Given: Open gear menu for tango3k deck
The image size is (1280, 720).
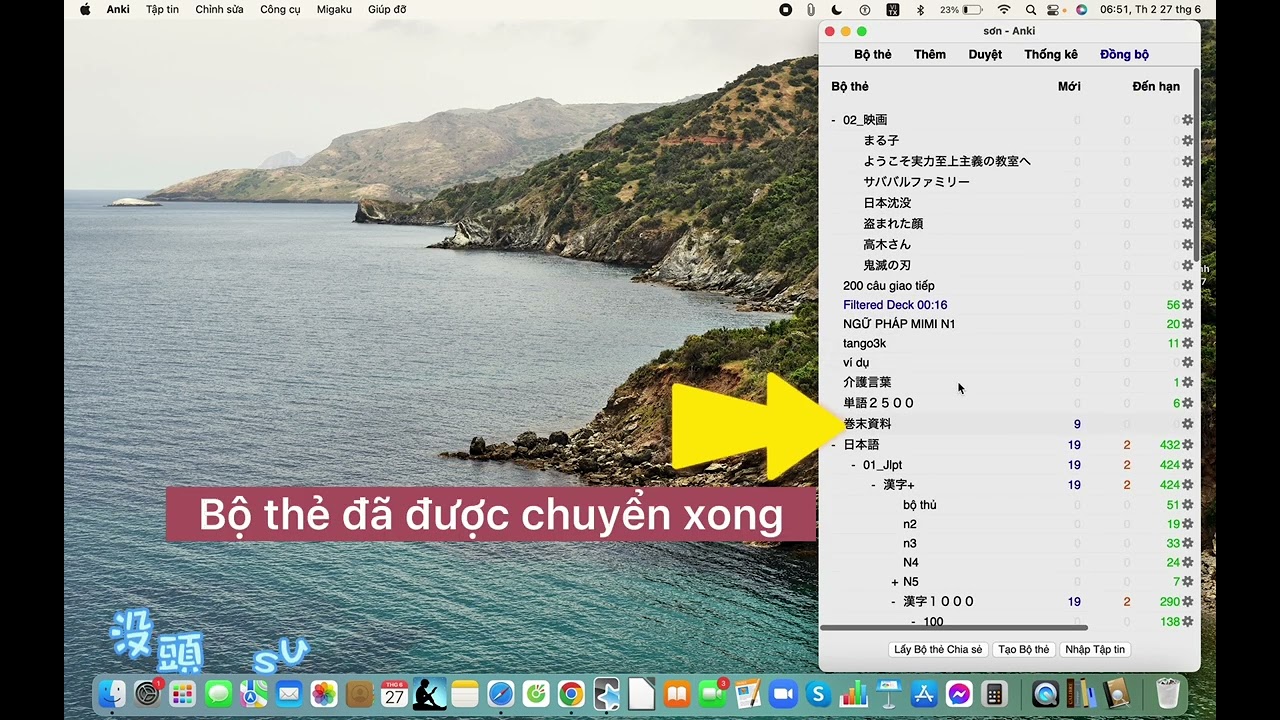Looking at the screenshot, I should pos(1187,343).
